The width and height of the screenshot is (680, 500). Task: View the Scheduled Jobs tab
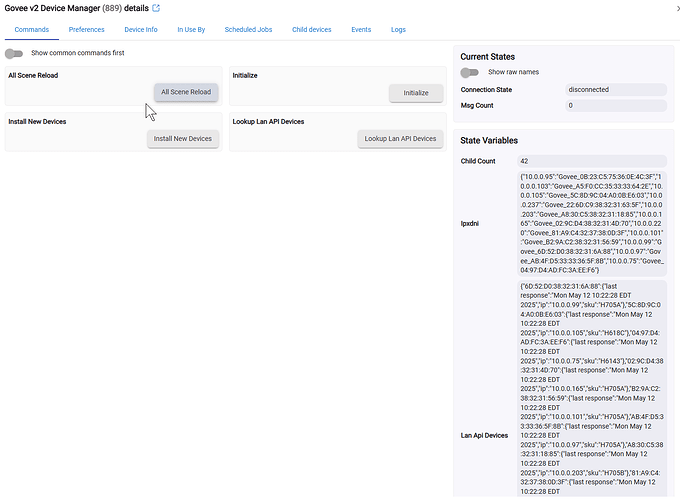click(x=248, y=30)
